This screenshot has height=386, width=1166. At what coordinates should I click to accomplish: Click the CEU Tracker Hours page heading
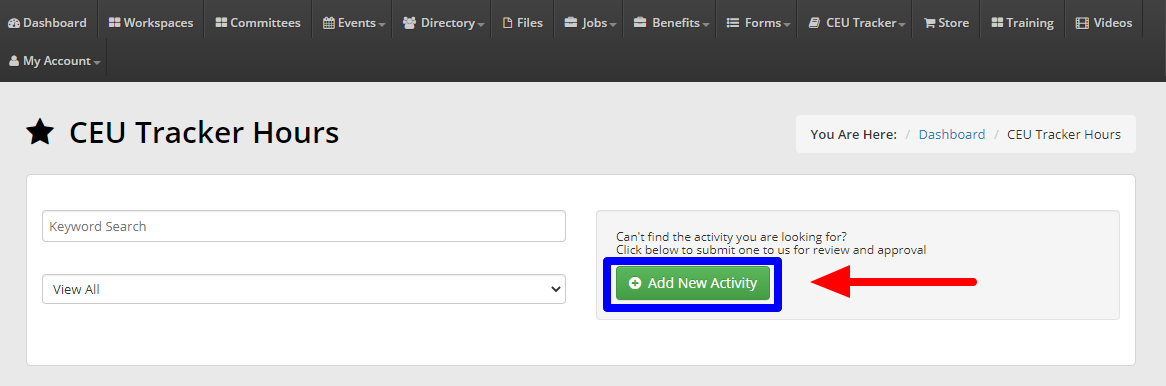(x=204, y=133)
